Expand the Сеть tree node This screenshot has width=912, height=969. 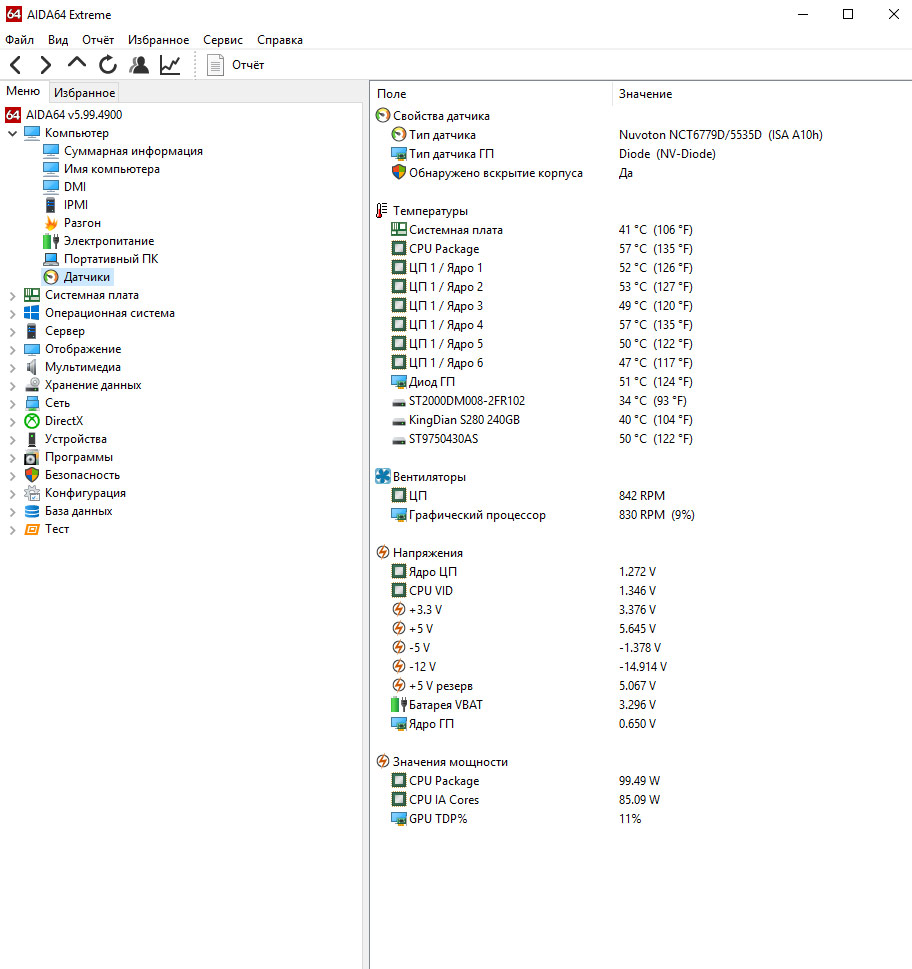pyautogui.click(x=12, y=404)
